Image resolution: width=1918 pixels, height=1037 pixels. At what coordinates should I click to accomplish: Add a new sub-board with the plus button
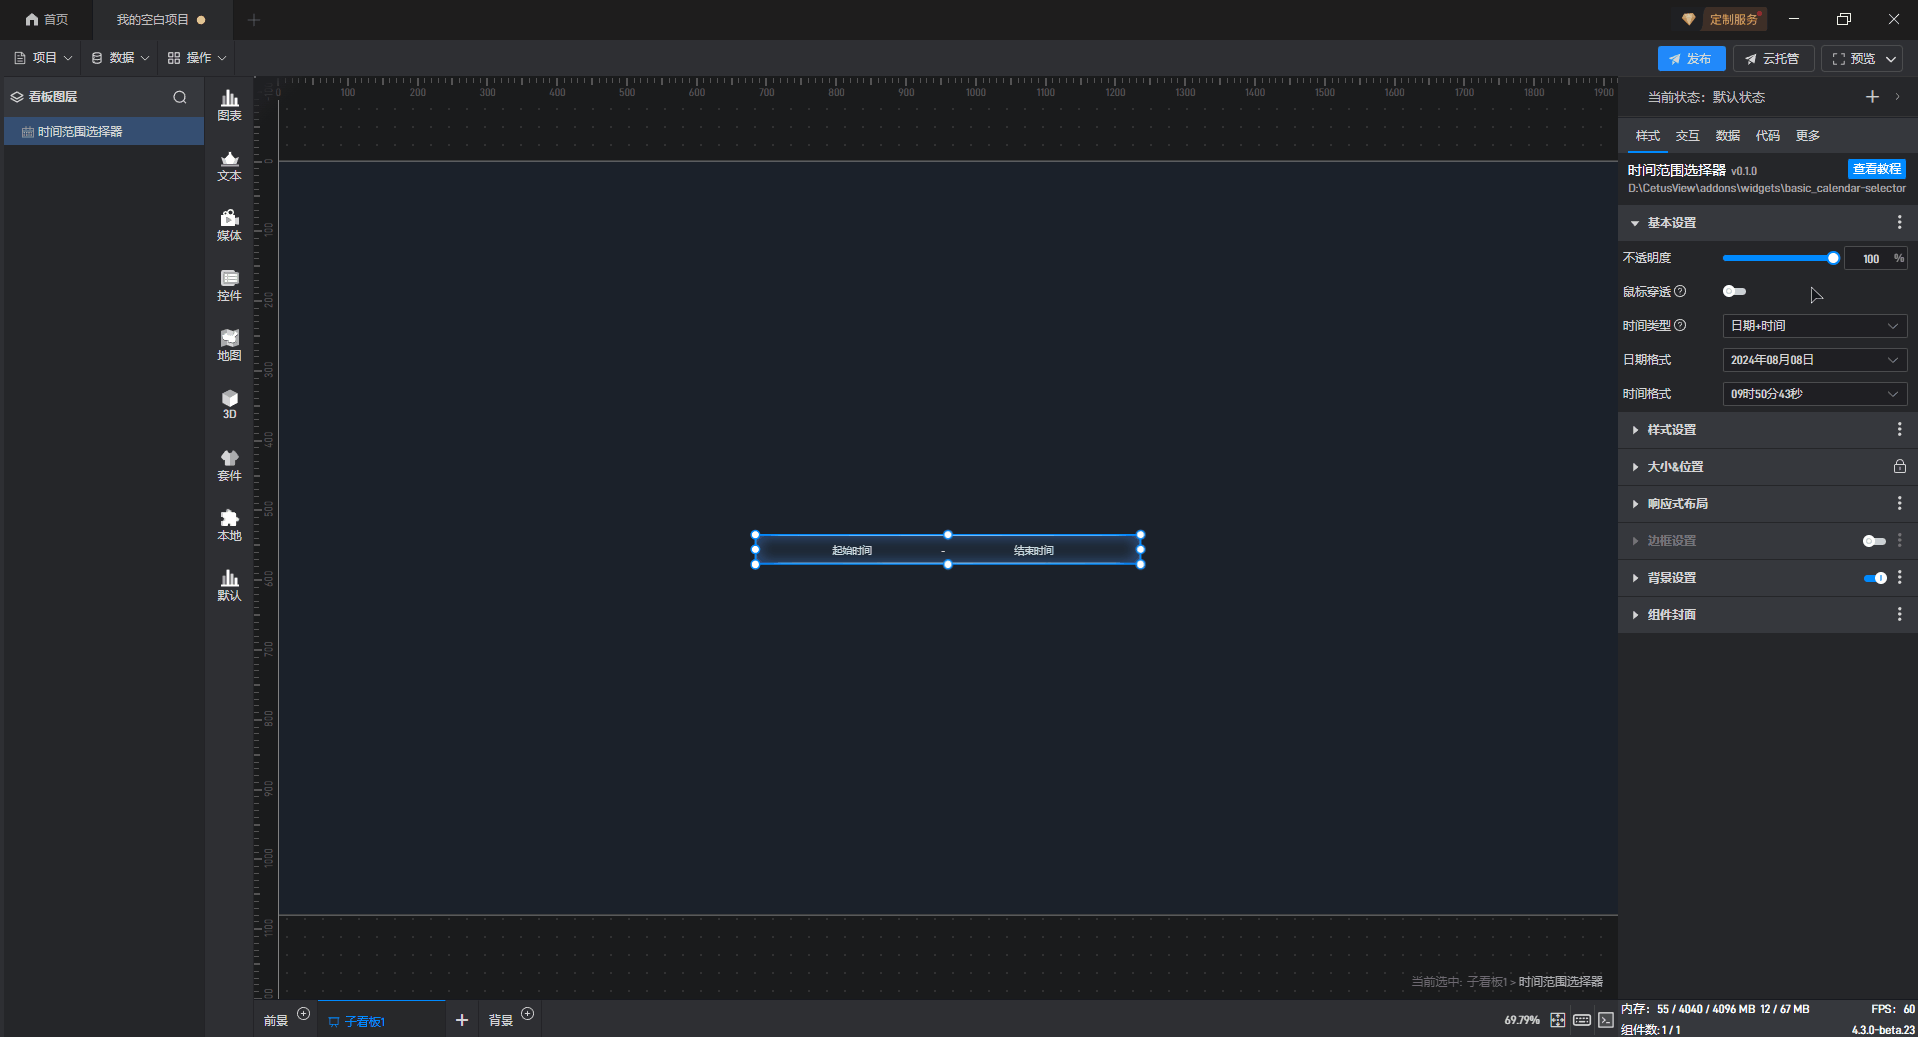pyautogui.click(x=461, y=1020)
